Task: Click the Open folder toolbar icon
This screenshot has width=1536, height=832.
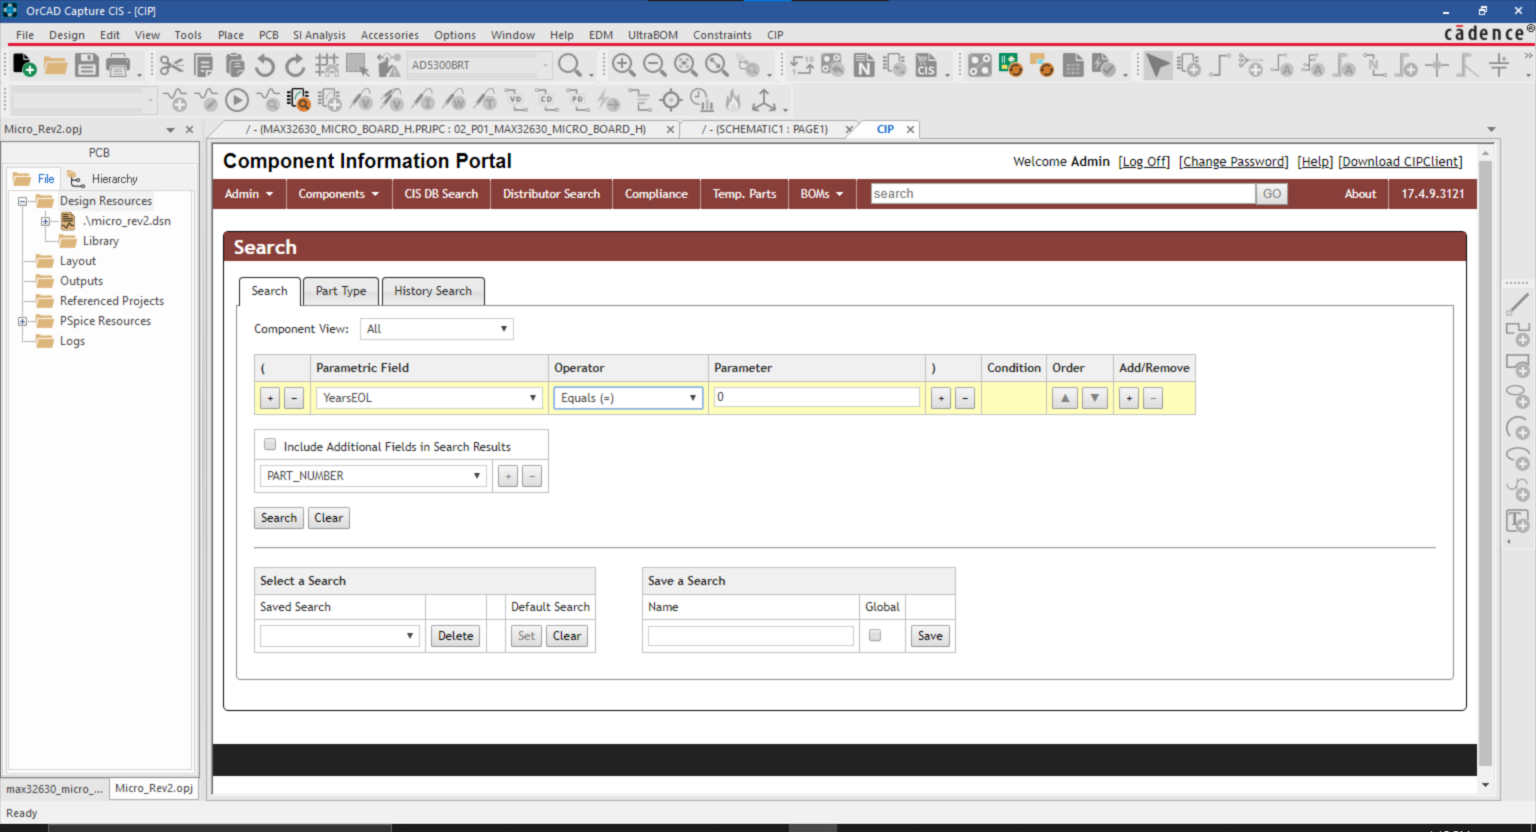Action: pyautogui.click(x=55, y=66)
